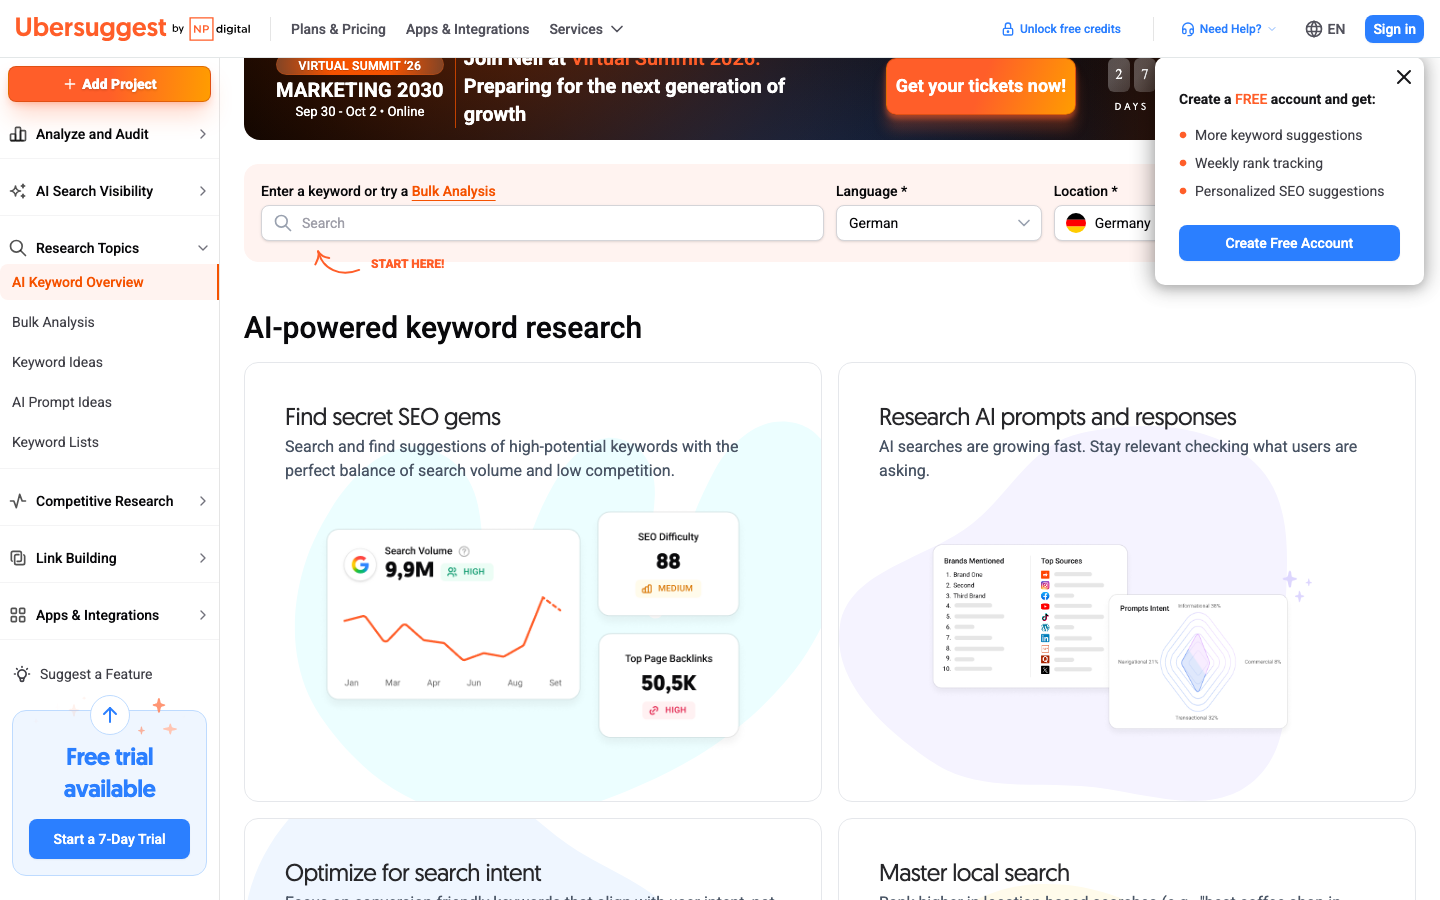Close the free account popup
The height and width of the screenshot is (900, 1440).
tap(1404, 77)
